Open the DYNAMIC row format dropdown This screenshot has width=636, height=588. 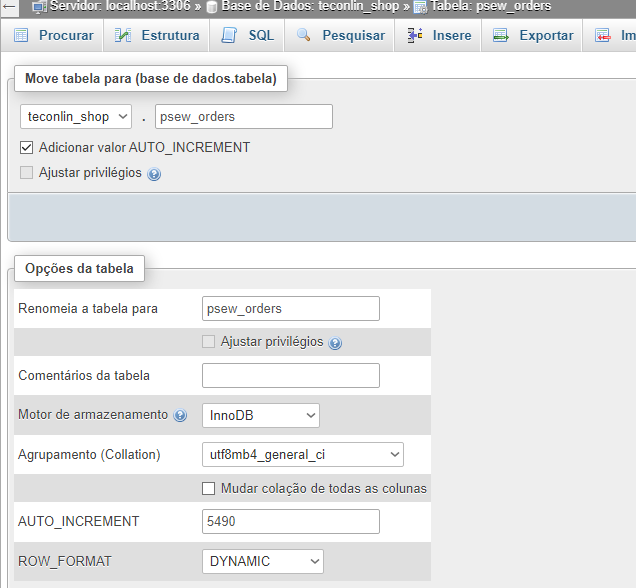[x=263, y=562]
